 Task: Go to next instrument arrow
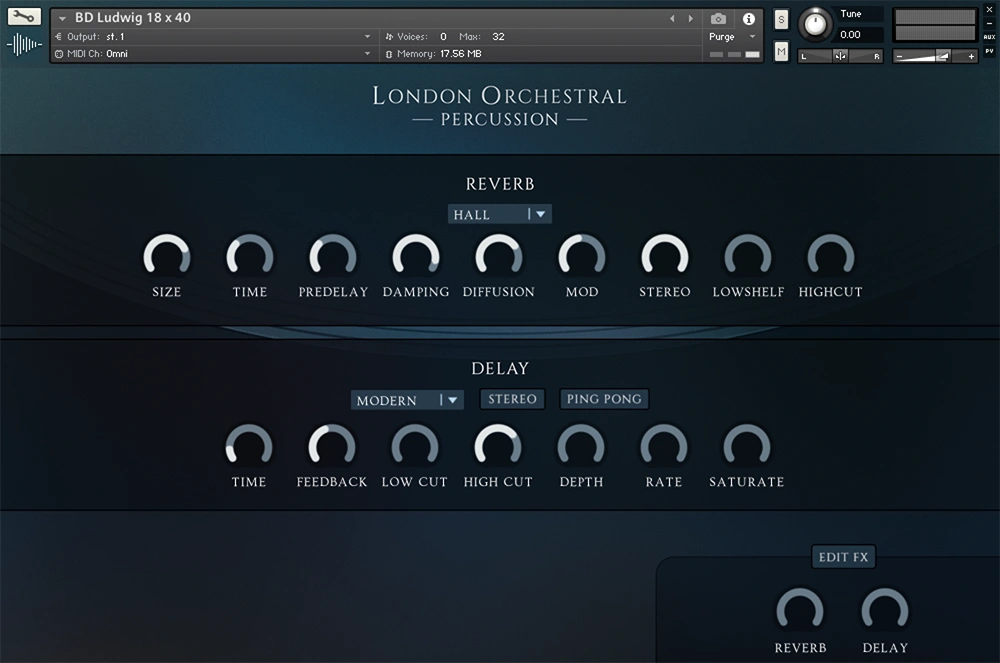[x=691, y=18]
